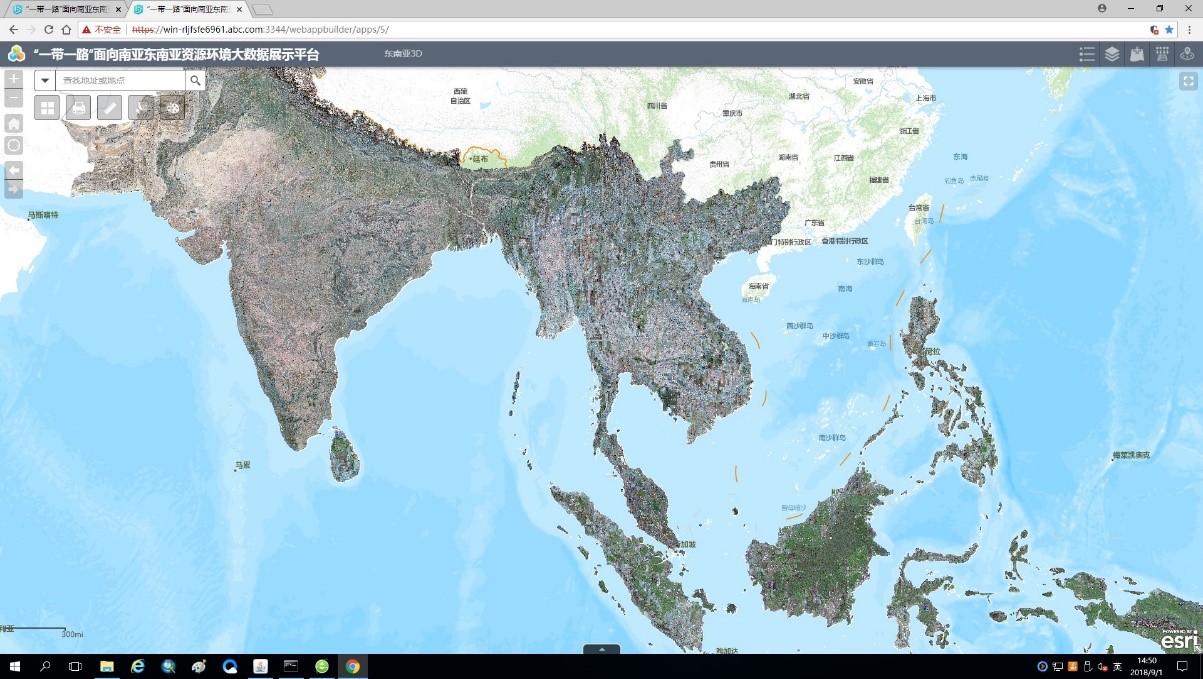Click the My Location target button

[13, 146]
